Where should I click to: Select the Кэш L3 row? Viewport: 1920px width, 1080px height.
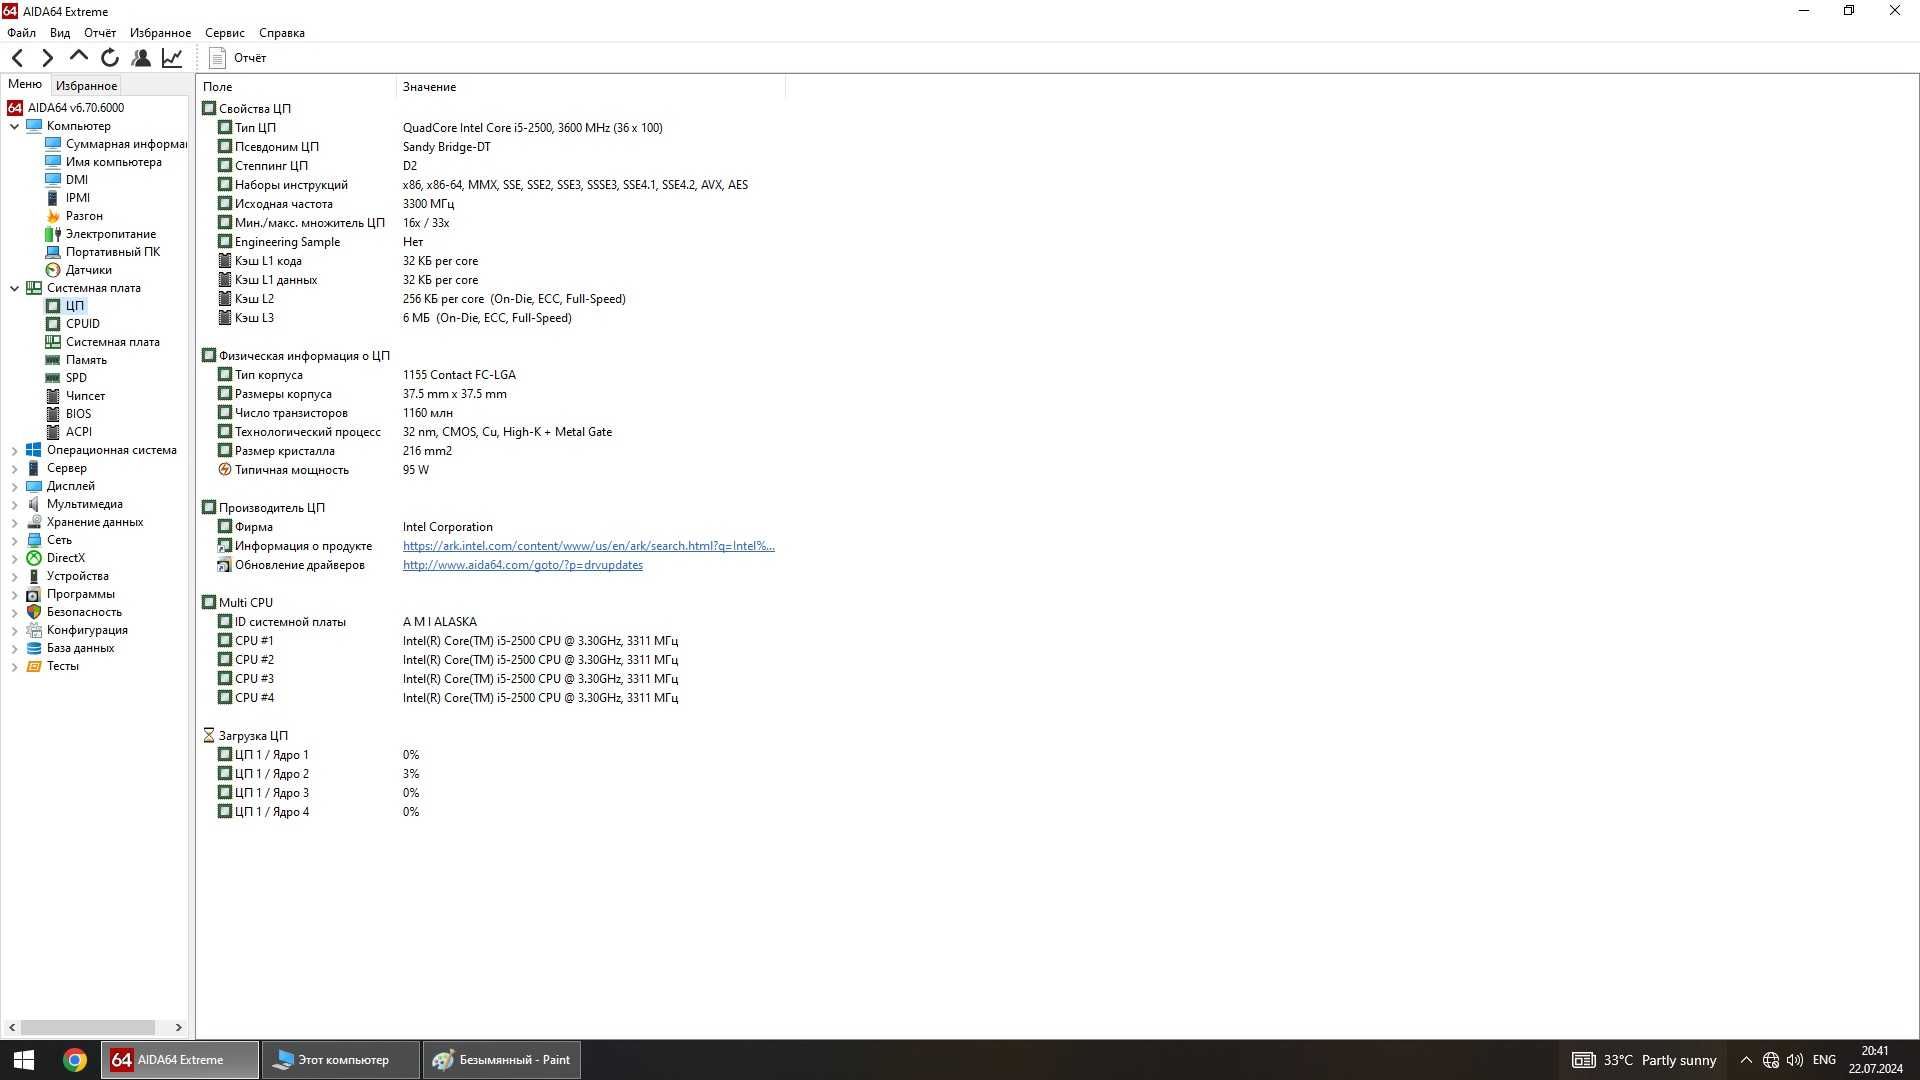pyautogui.click(x=490, y=318)
